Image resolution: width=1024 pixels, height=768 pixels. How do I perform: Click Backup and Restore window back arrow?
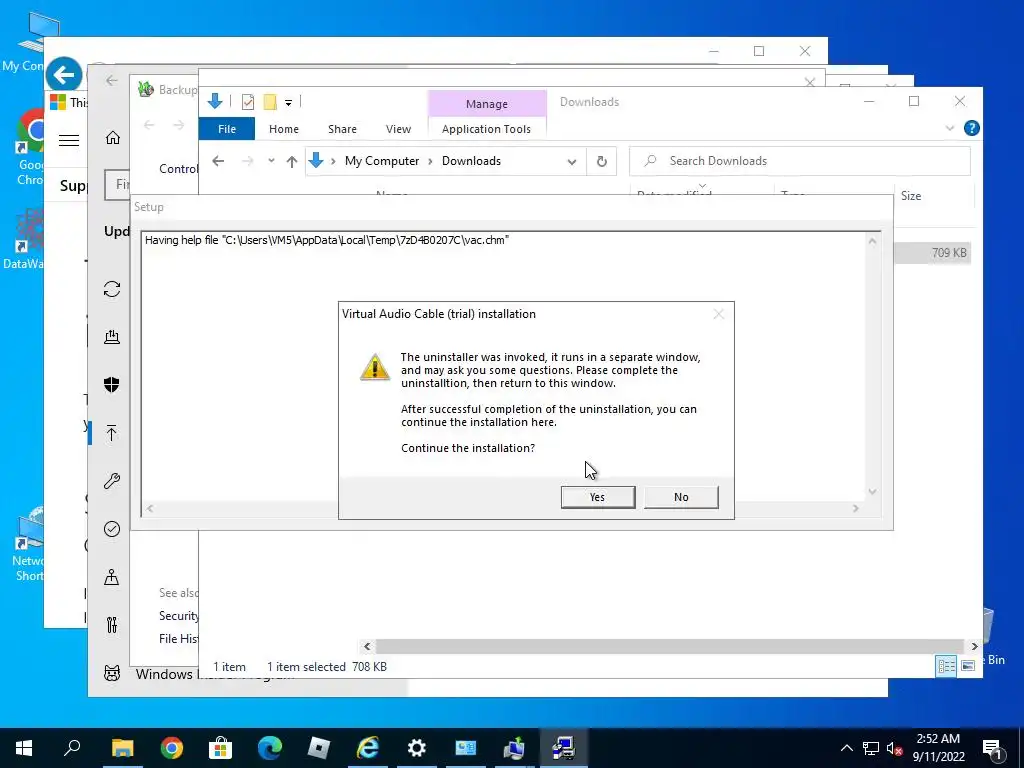149,125
